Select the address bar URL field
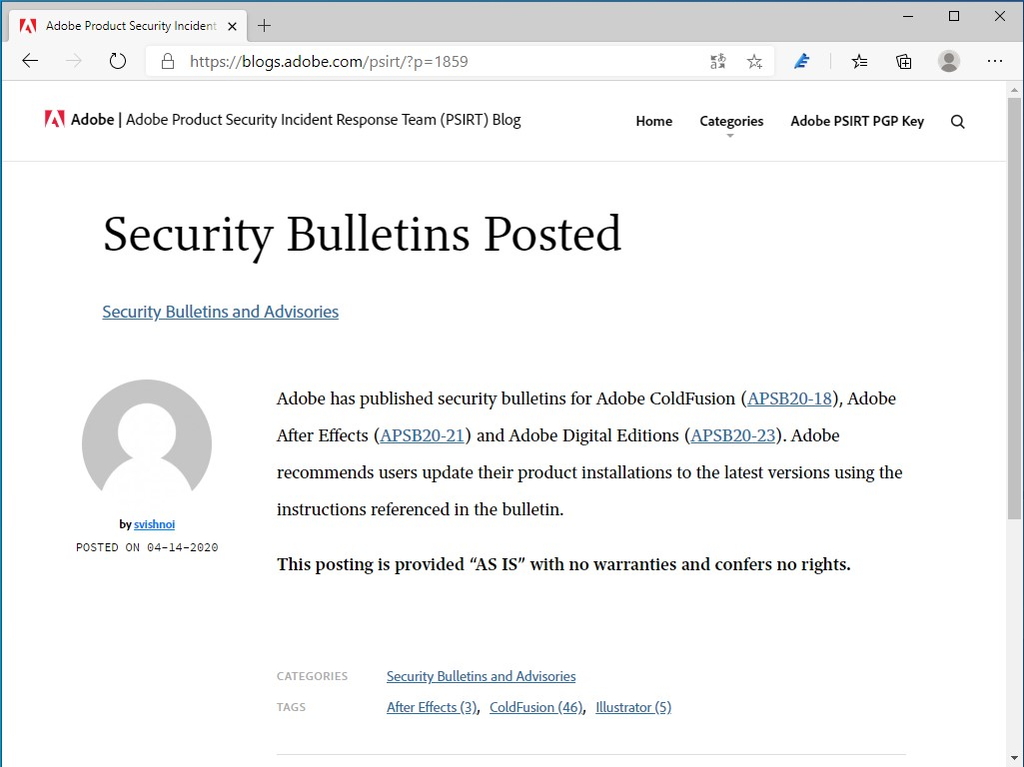The height and width of the screenshot is (767, 1024). point(400,61)
